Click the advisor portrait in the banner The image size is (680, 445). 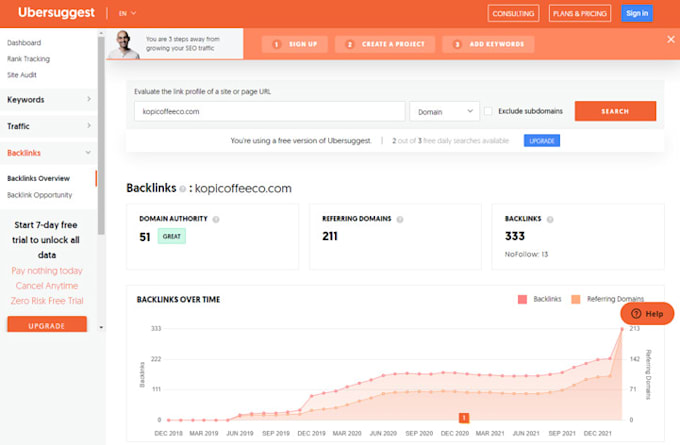(x=124, y=44)
